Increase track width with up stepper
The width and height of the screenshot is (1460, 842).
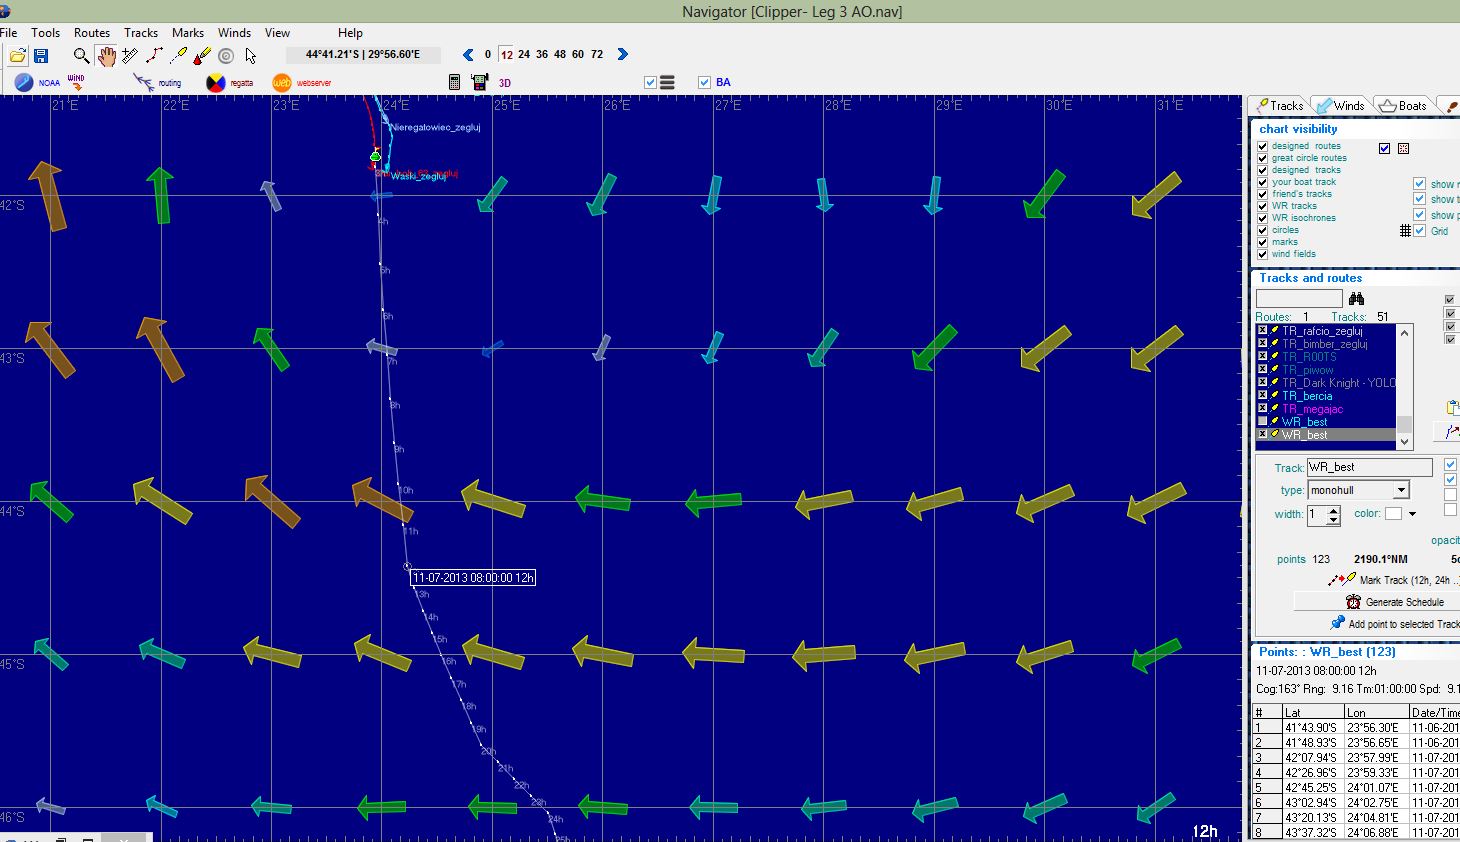(1333, 510)
